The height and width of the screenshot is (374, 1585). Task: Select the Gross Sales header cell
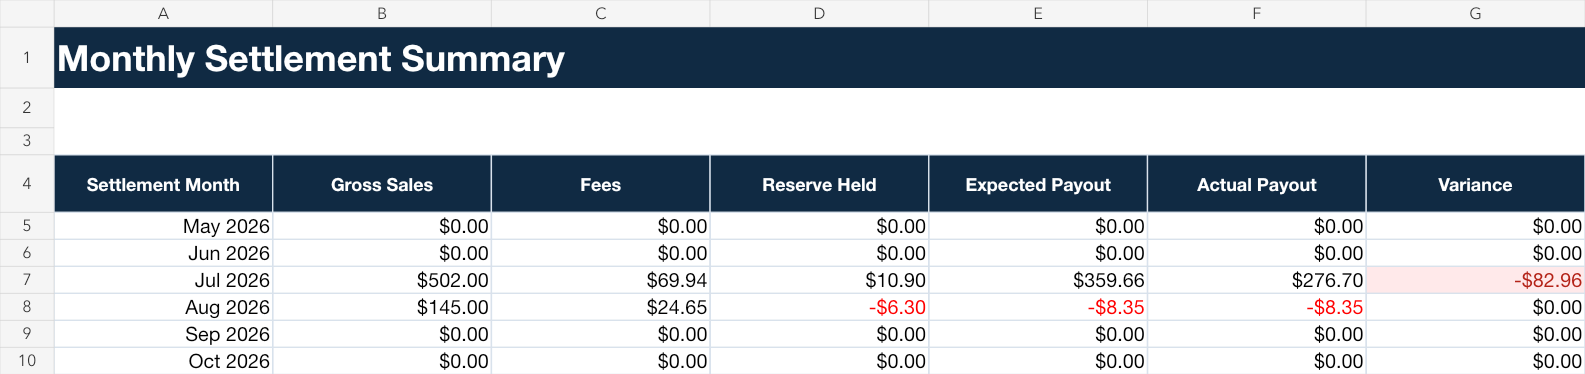tap(382, 184)
